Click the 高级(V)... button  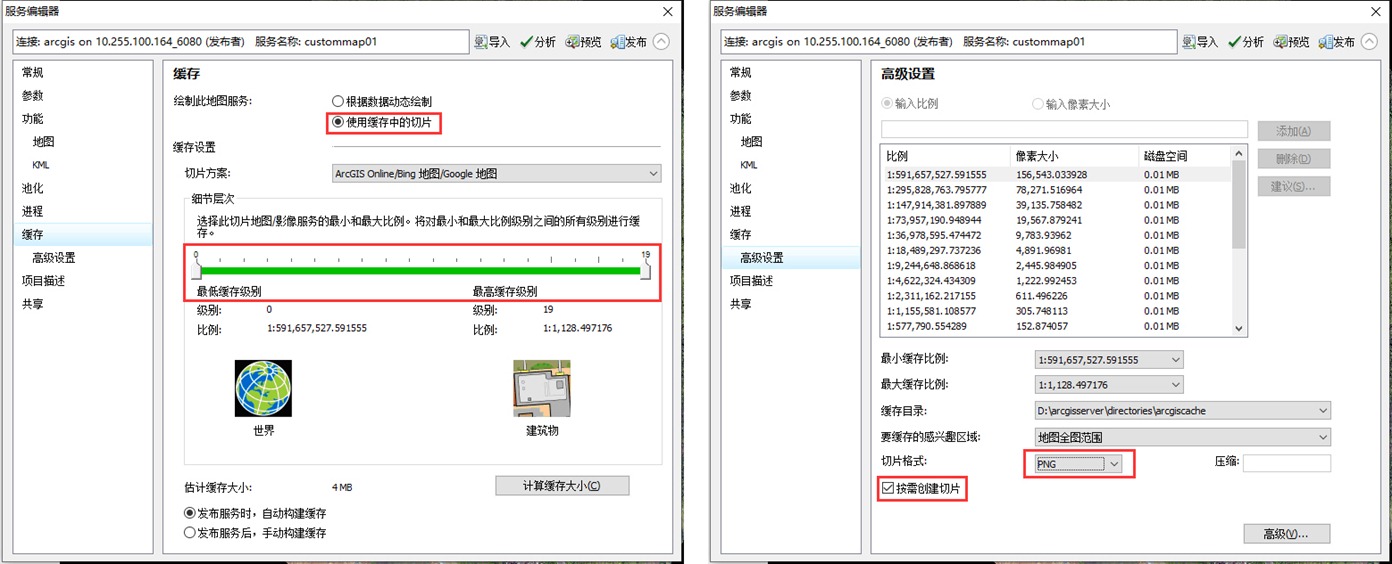click(1286, 534)
